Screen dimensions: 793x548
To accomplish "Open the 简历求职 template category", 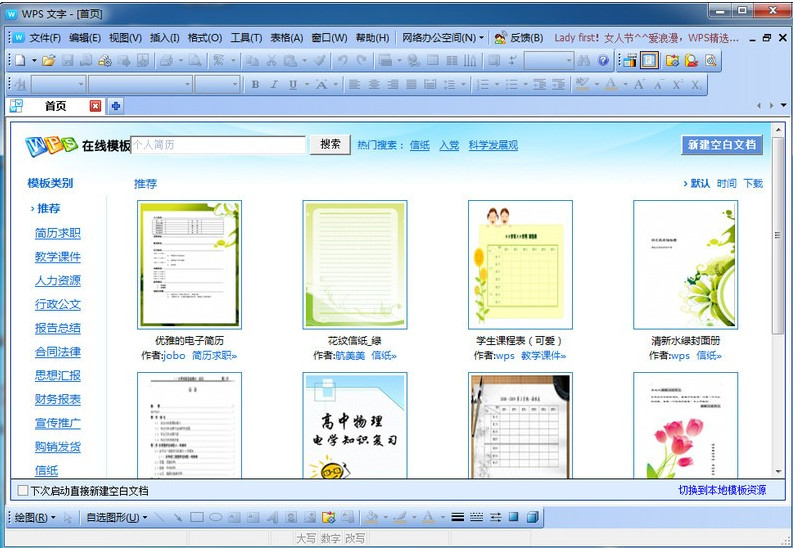I will point(58,233).
